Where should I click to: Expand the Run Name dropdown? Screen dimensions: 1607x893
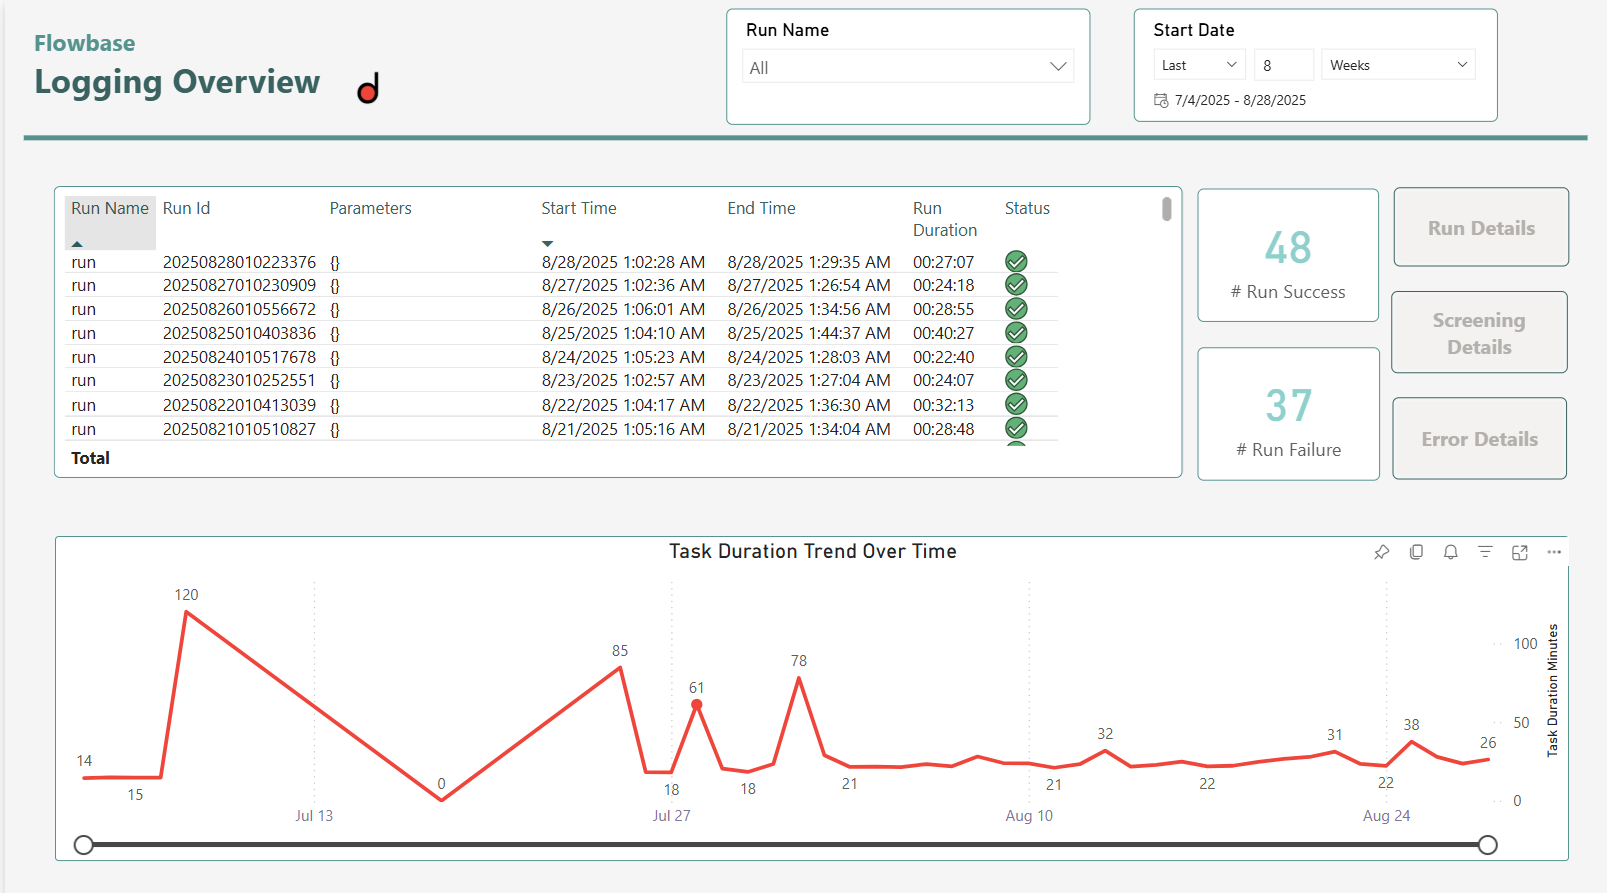pos(1057,67)
